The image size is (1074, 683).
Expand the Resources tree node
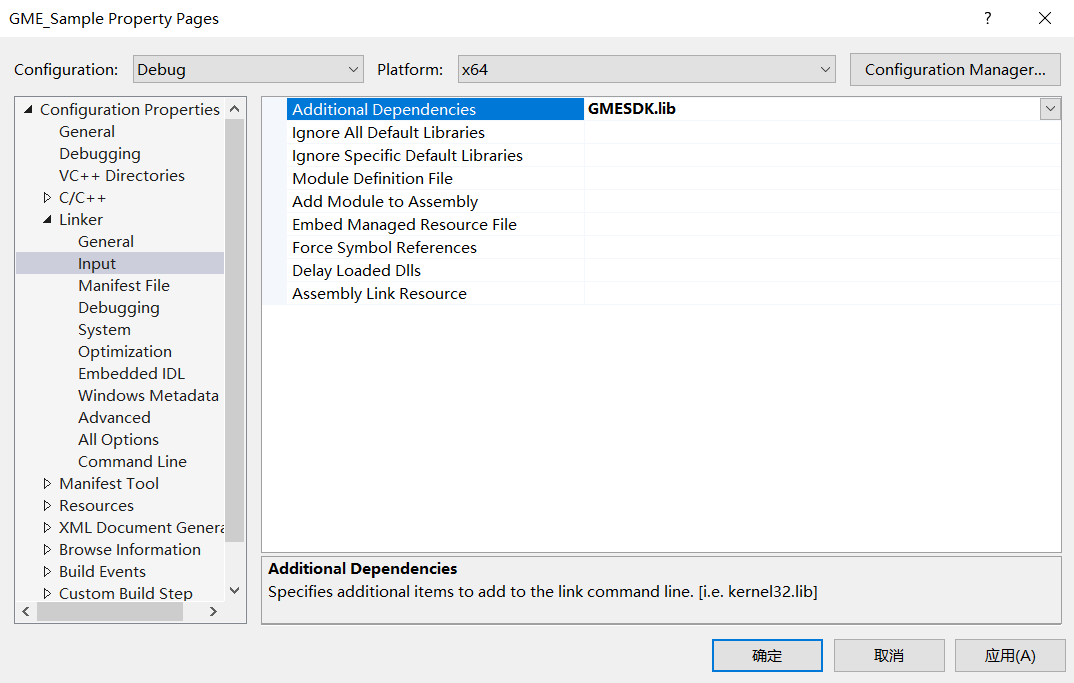click(47, 505)
